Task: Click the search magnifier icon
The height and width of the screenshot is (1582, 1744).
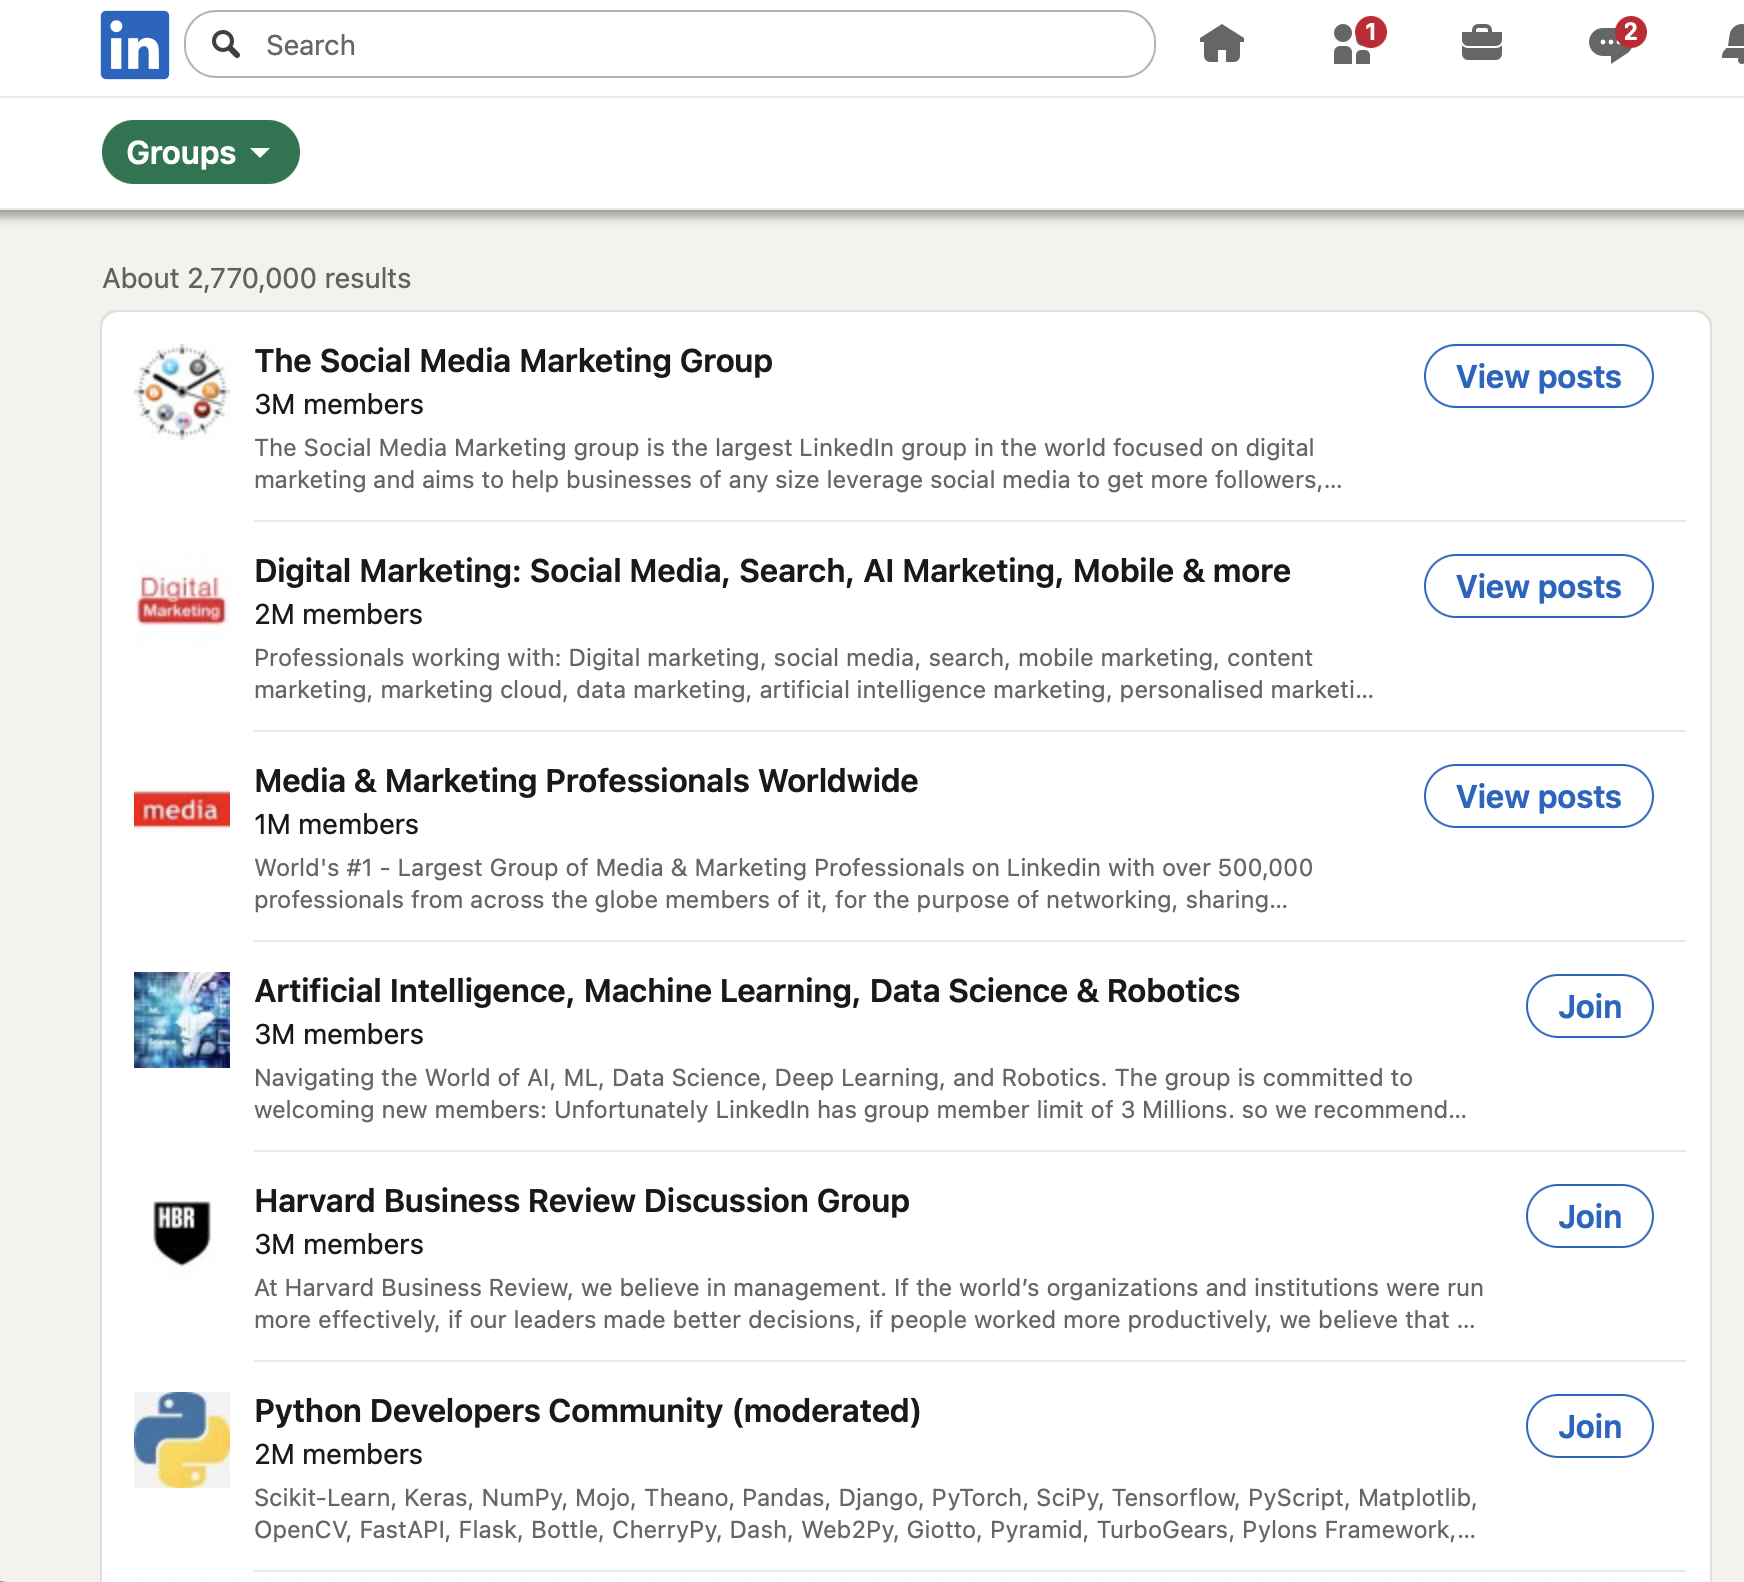Action: tap(227, 45)
